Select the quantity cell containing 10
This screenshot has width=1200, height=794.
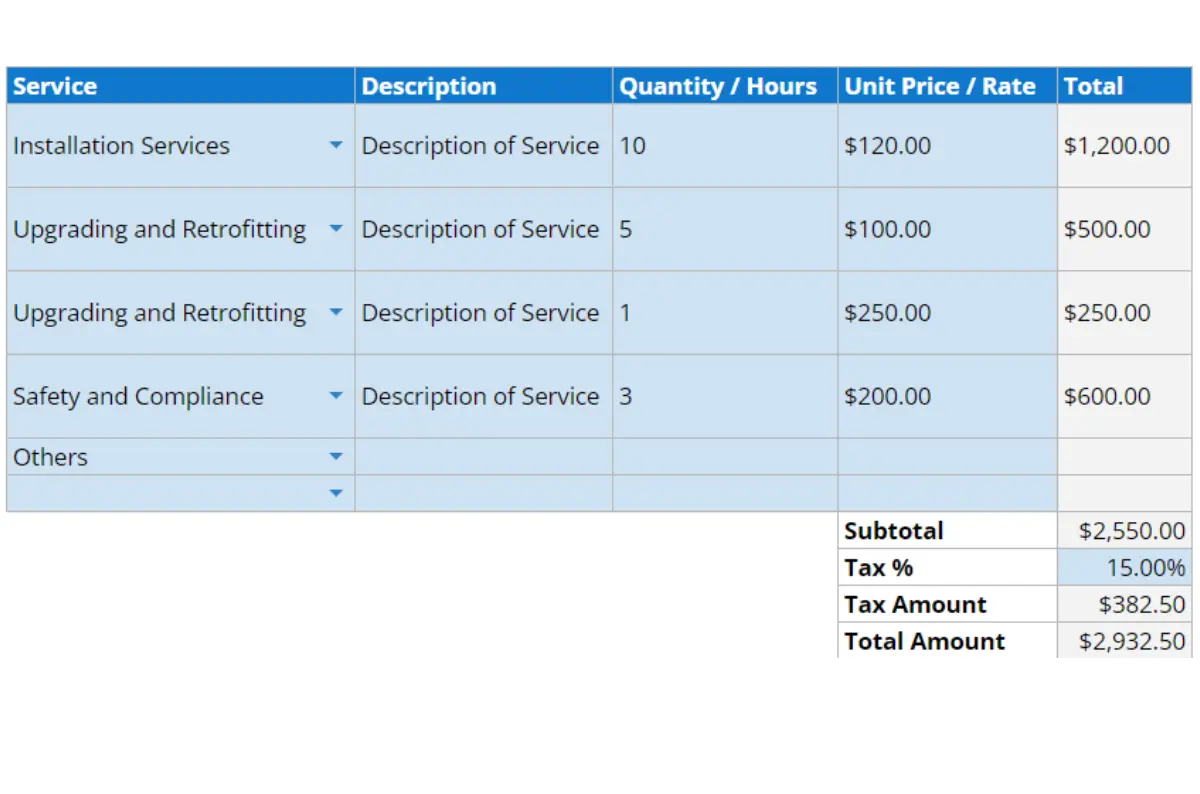click(724, 146)
